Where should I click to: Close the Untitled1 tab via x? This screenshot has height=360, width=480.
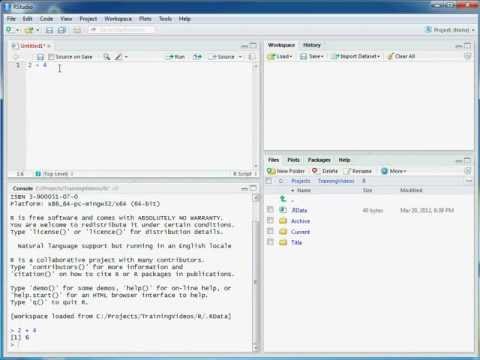tap(49, 46)
